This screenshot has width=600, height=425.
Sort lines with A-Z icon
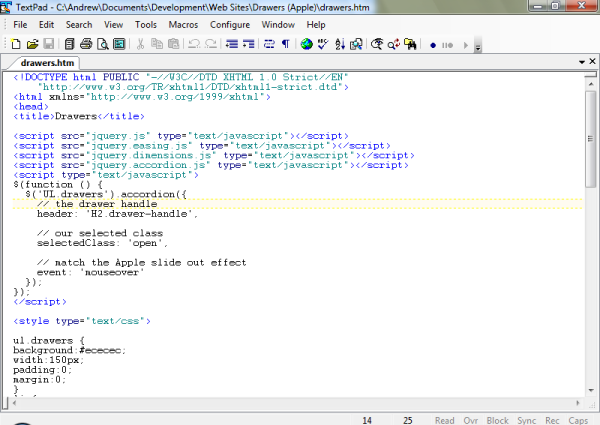pos(340,44)
